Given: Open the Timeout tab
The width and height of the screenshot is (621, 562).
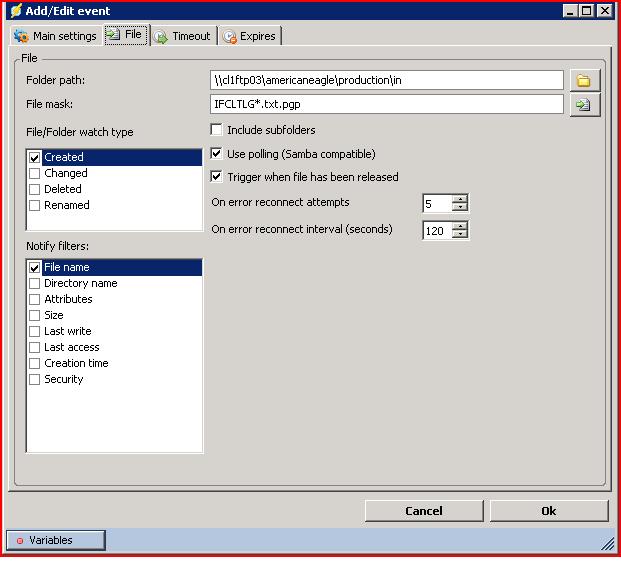Looking at the screenshot, I should [x=182, y=36].
